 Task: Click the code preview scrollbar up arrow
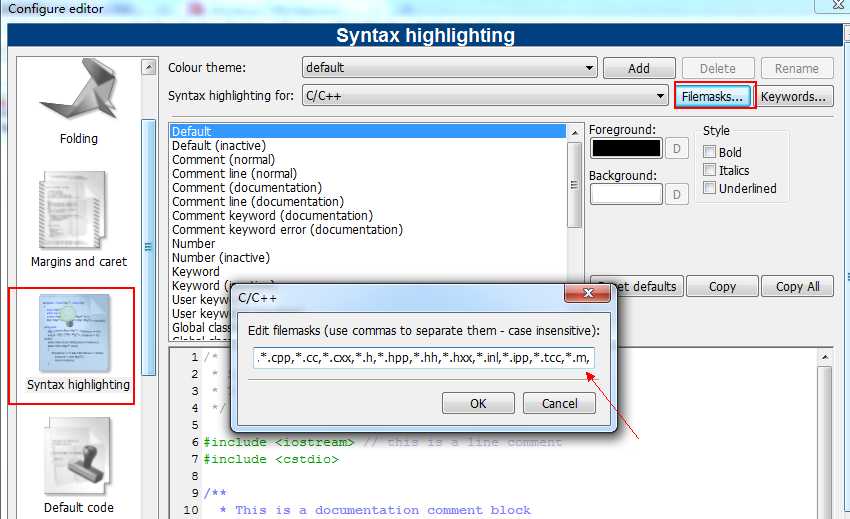click(x=825, y=357)
